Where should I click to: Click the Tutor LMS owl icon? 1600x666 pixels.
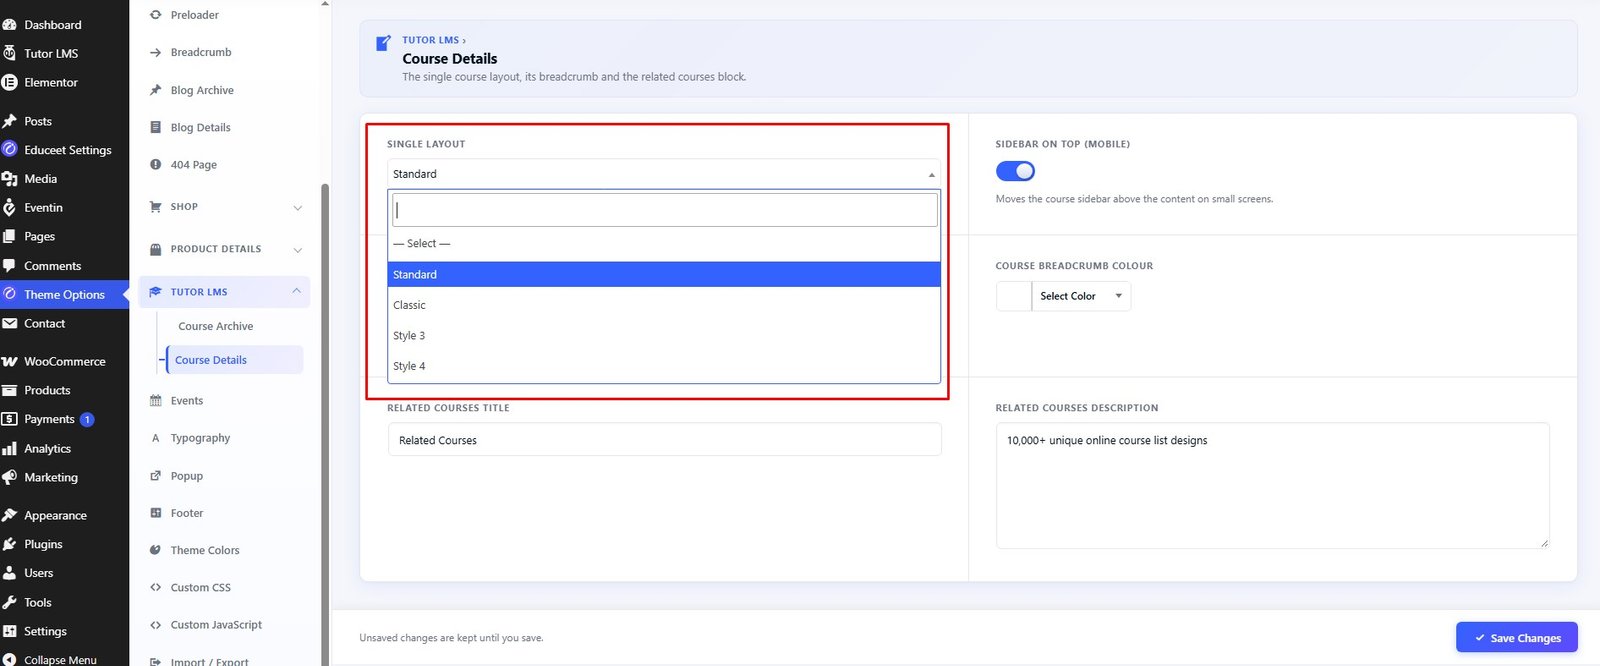[10, 54]
